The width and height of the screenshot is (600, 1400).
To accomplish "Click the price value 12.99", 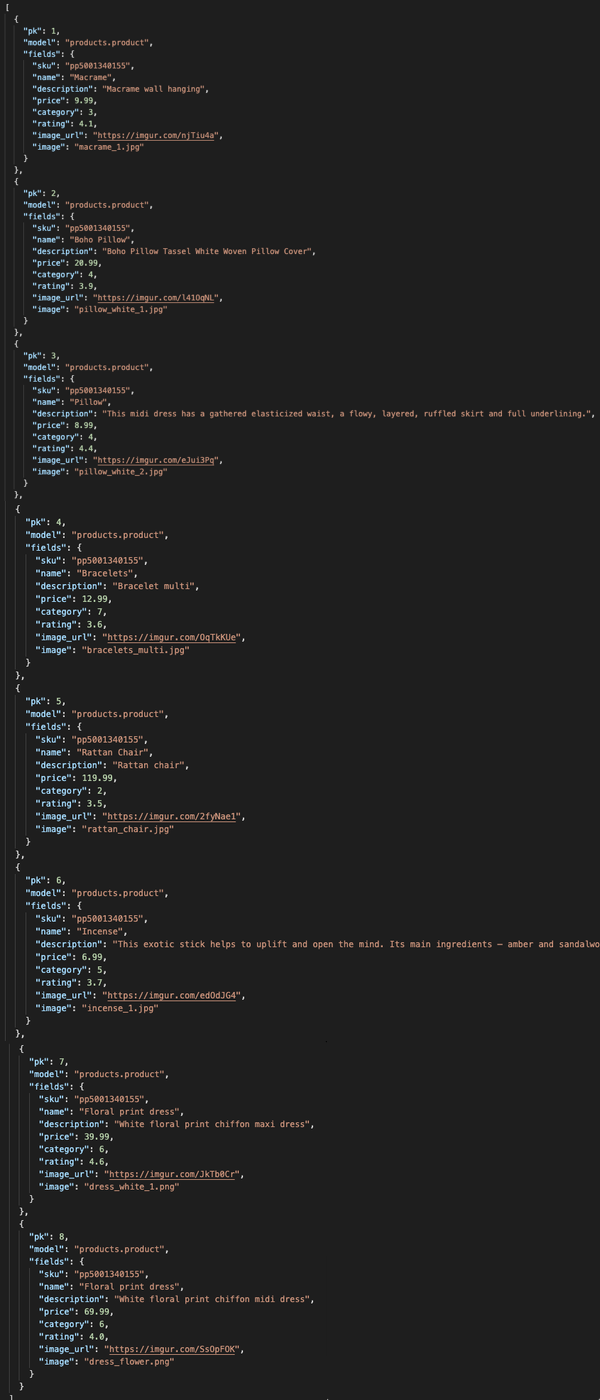I will pos(96,599).
